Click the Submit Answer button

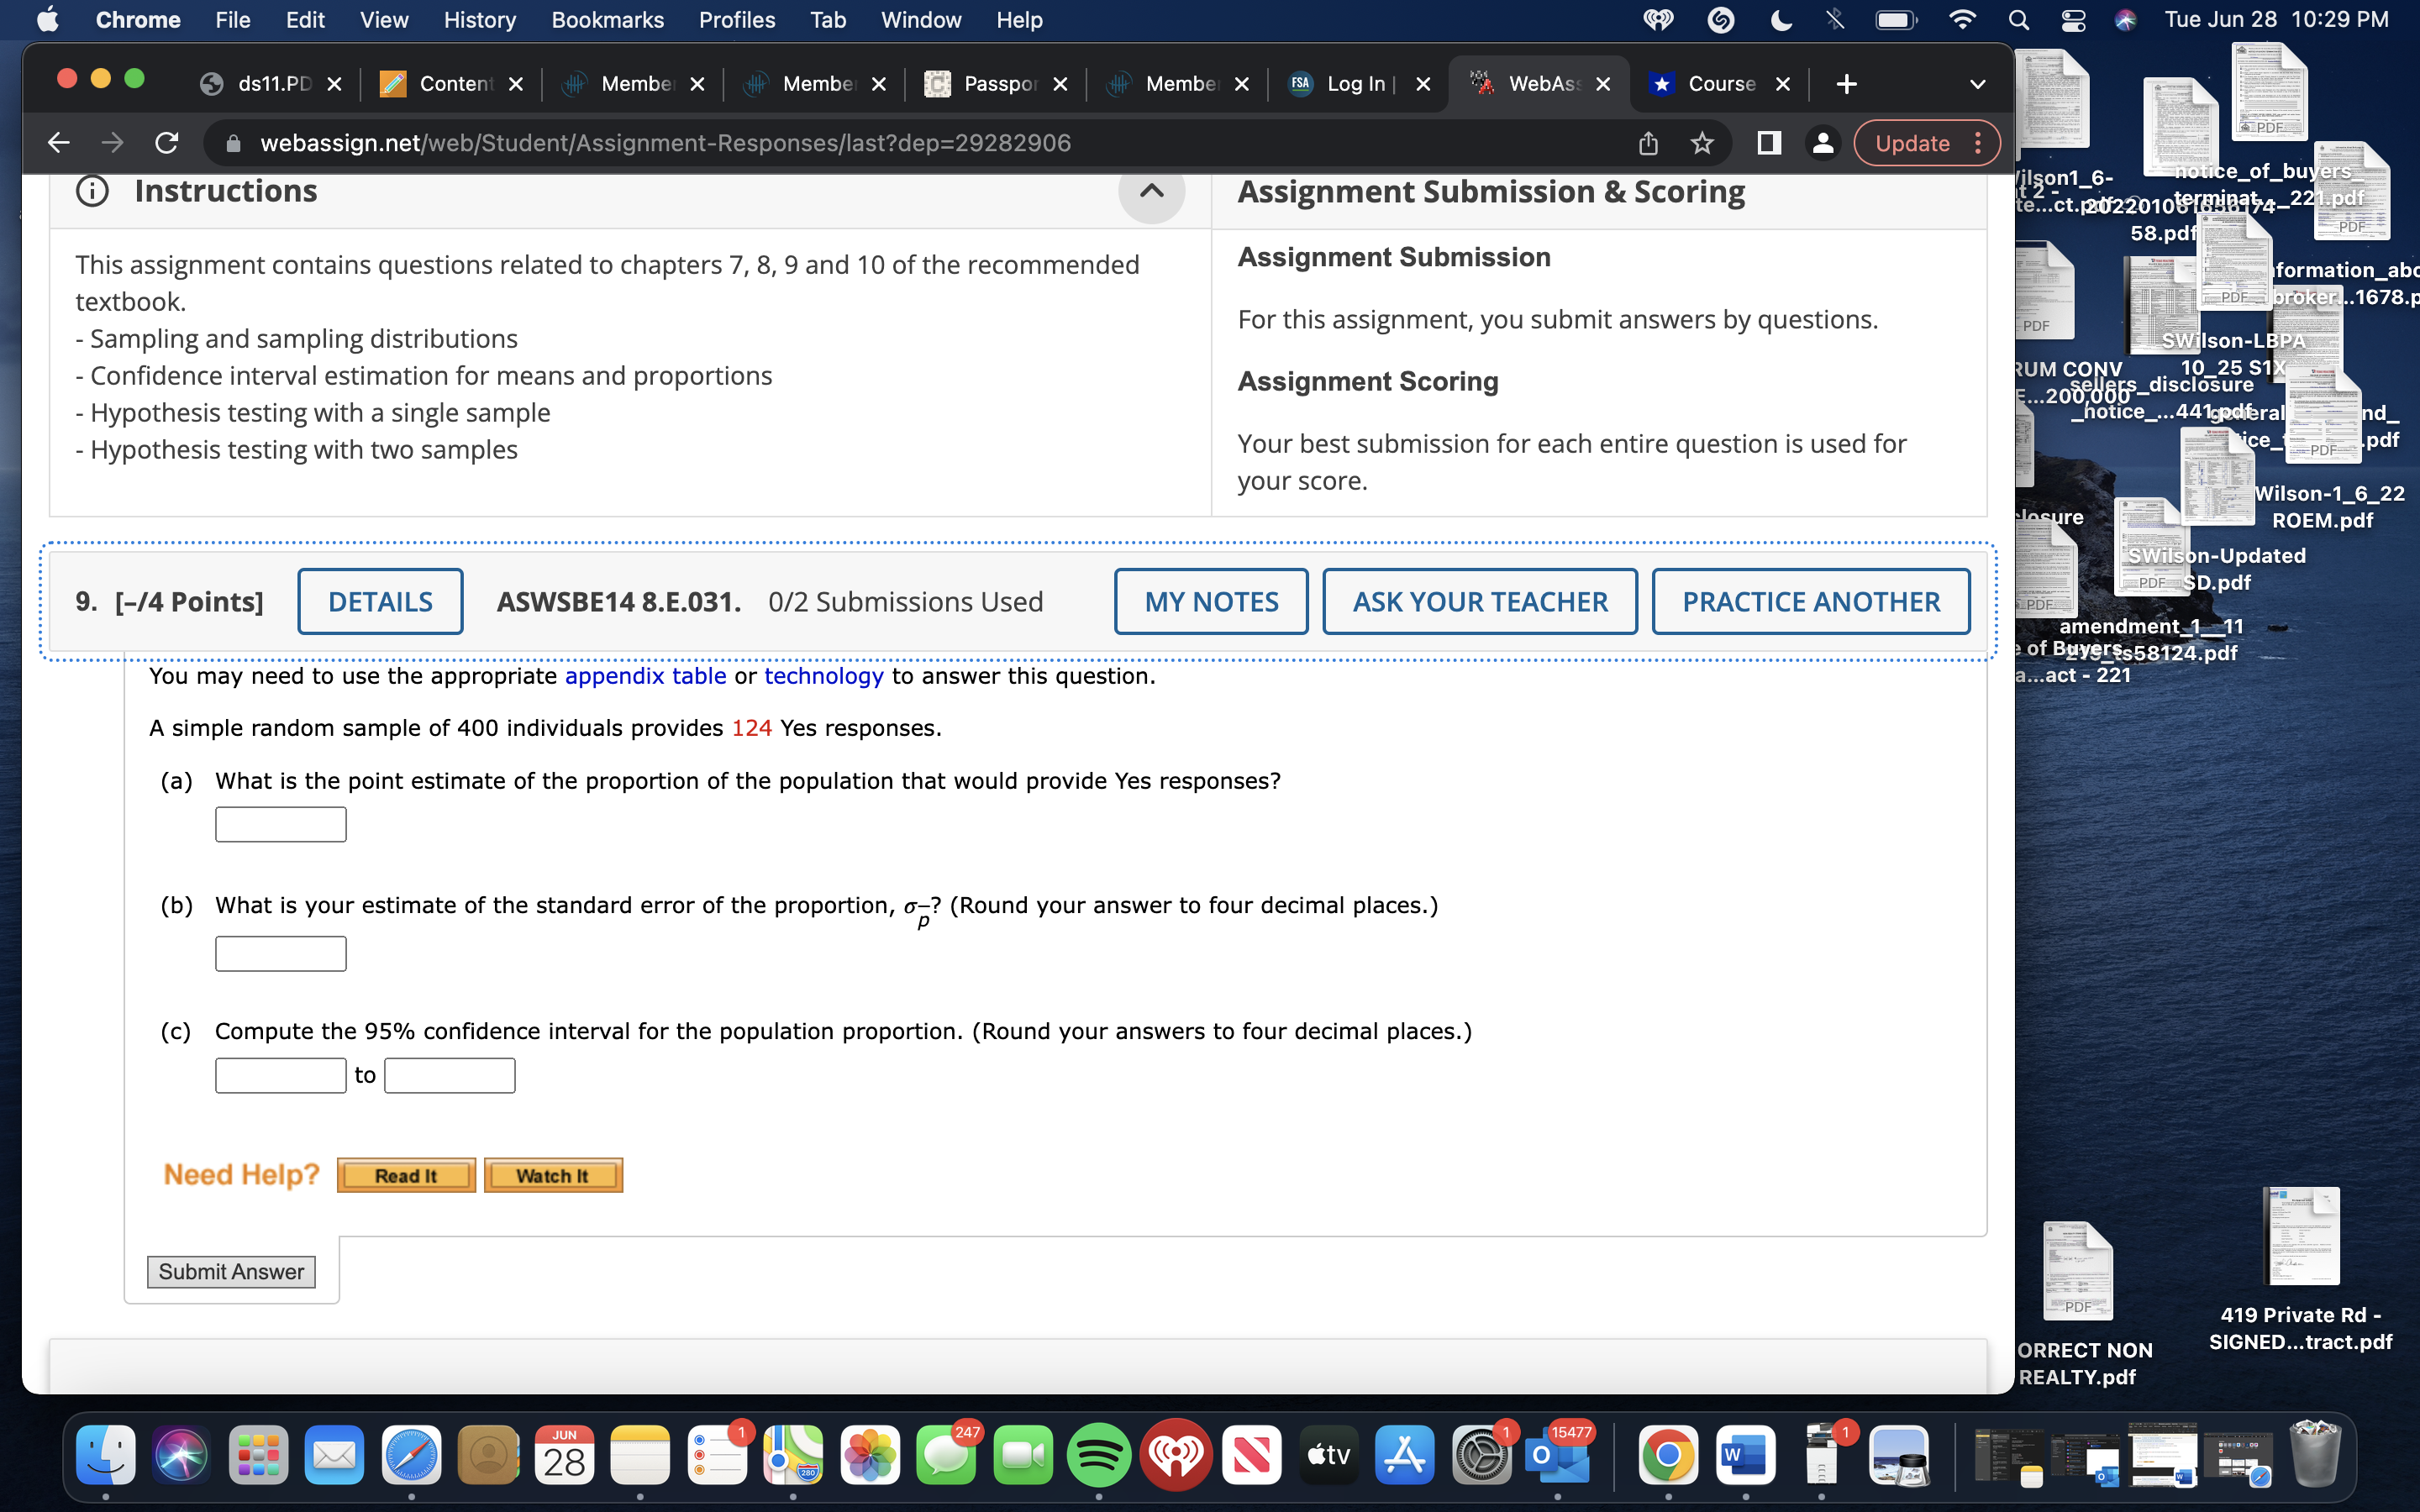231,1271
